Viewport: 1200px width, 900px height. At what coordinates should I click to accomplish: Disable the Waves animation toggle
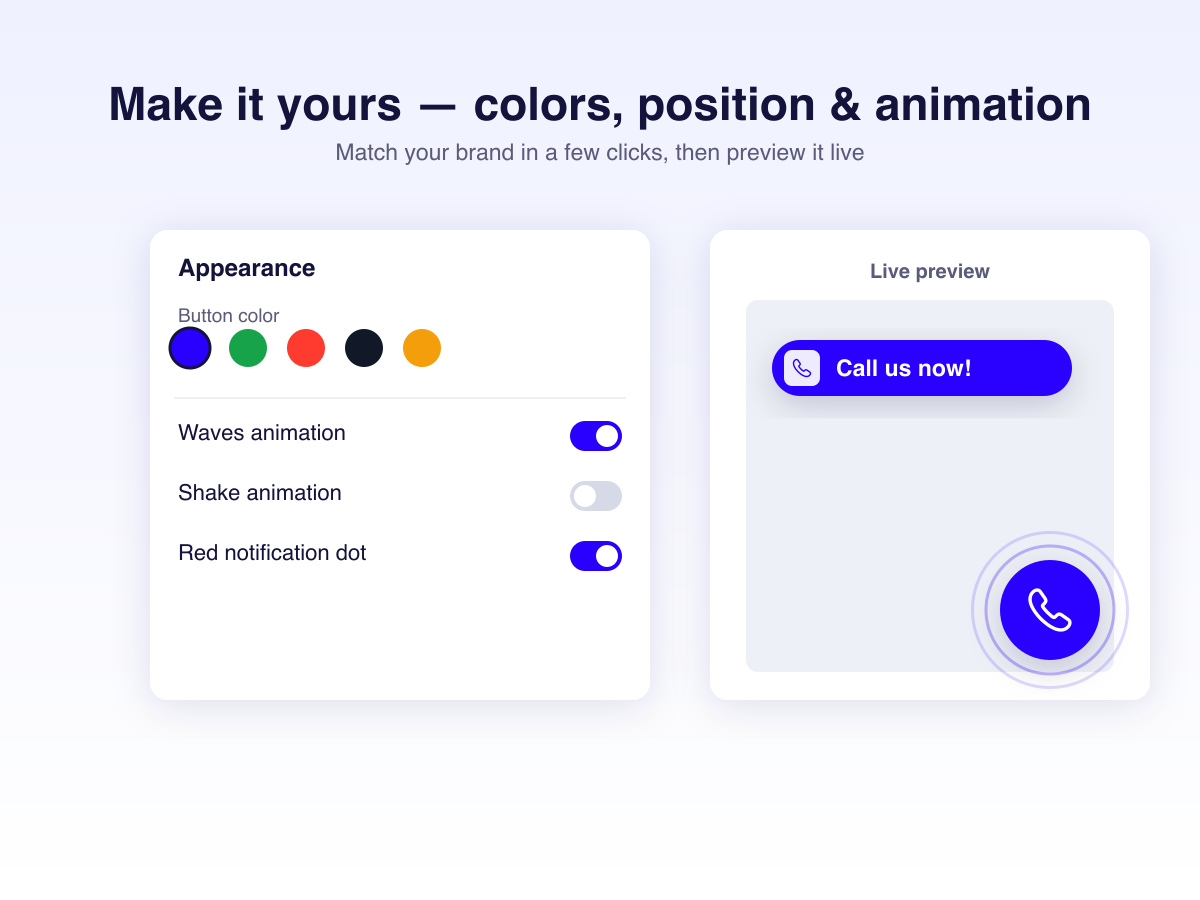click(596, 436)
